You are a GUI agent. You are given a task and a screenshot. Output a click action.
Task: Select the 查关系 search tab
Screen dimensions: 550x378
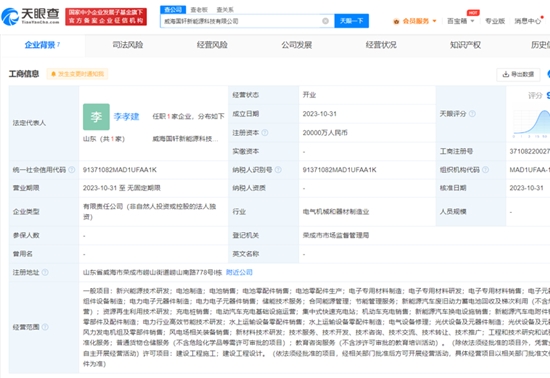coord(225,9)
